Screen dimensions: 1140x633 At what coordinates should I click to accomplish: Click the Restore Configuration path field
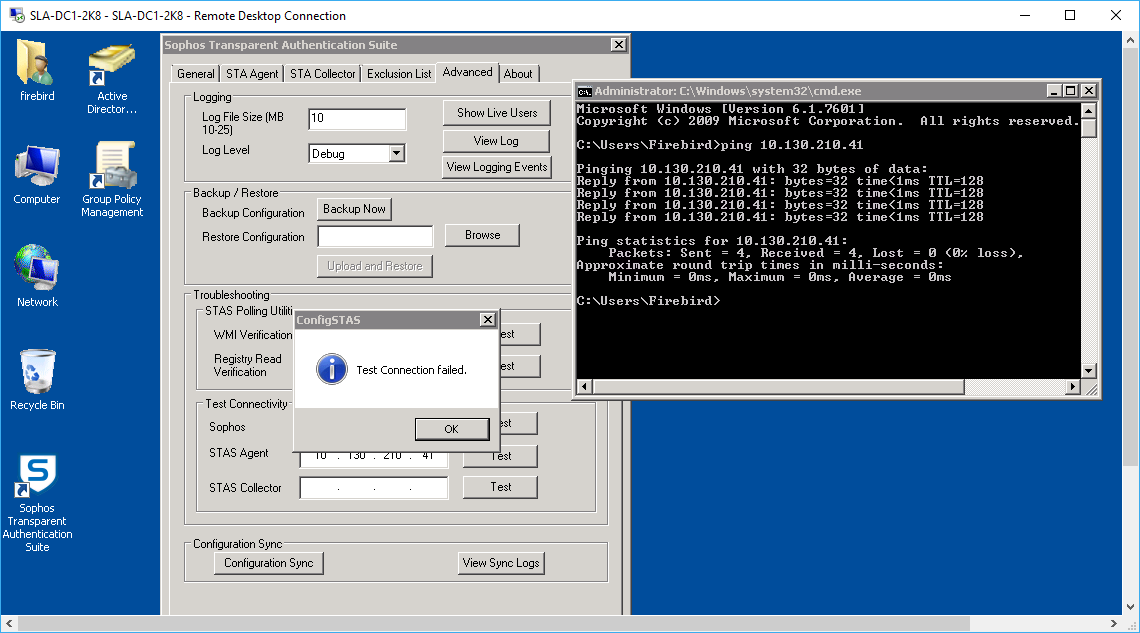pyautogui.click(x=375, y=236)
